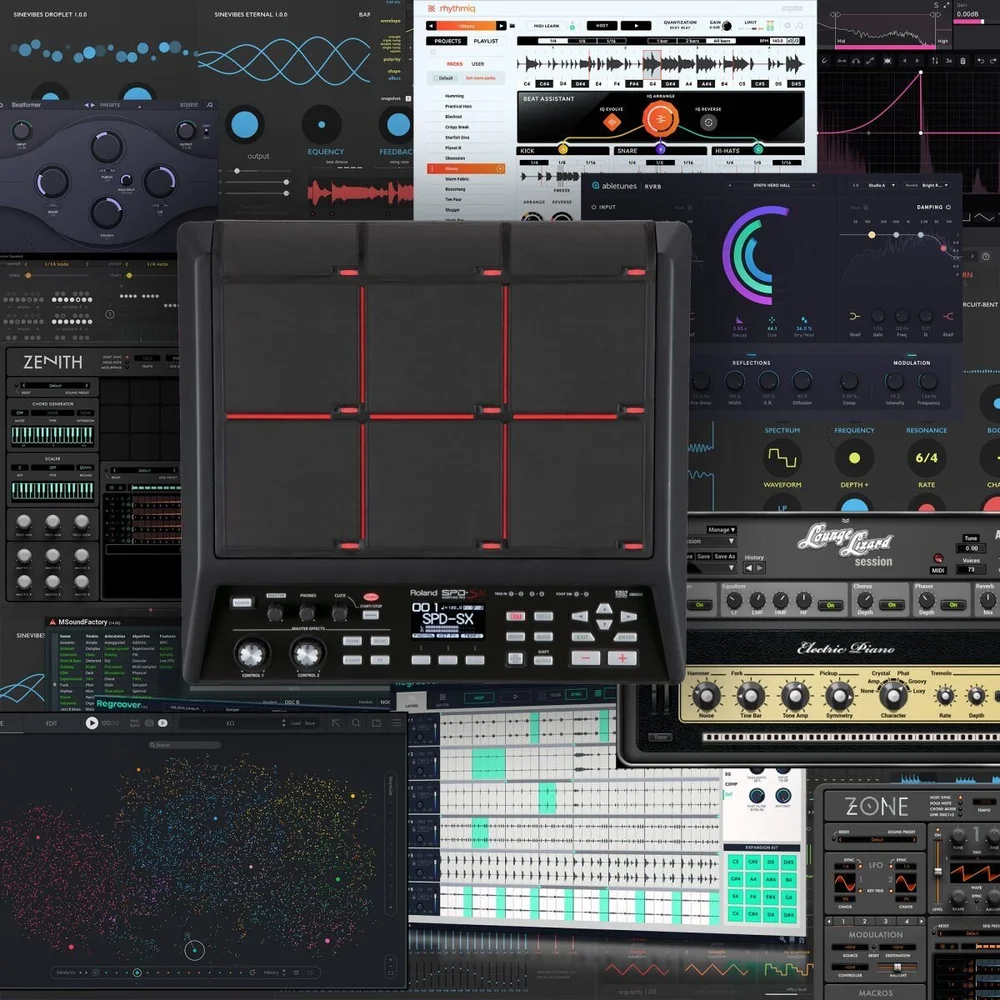
Task: Toggle the Chorus On switch in Lounge Lizard
Action: [x=892, y=605]
